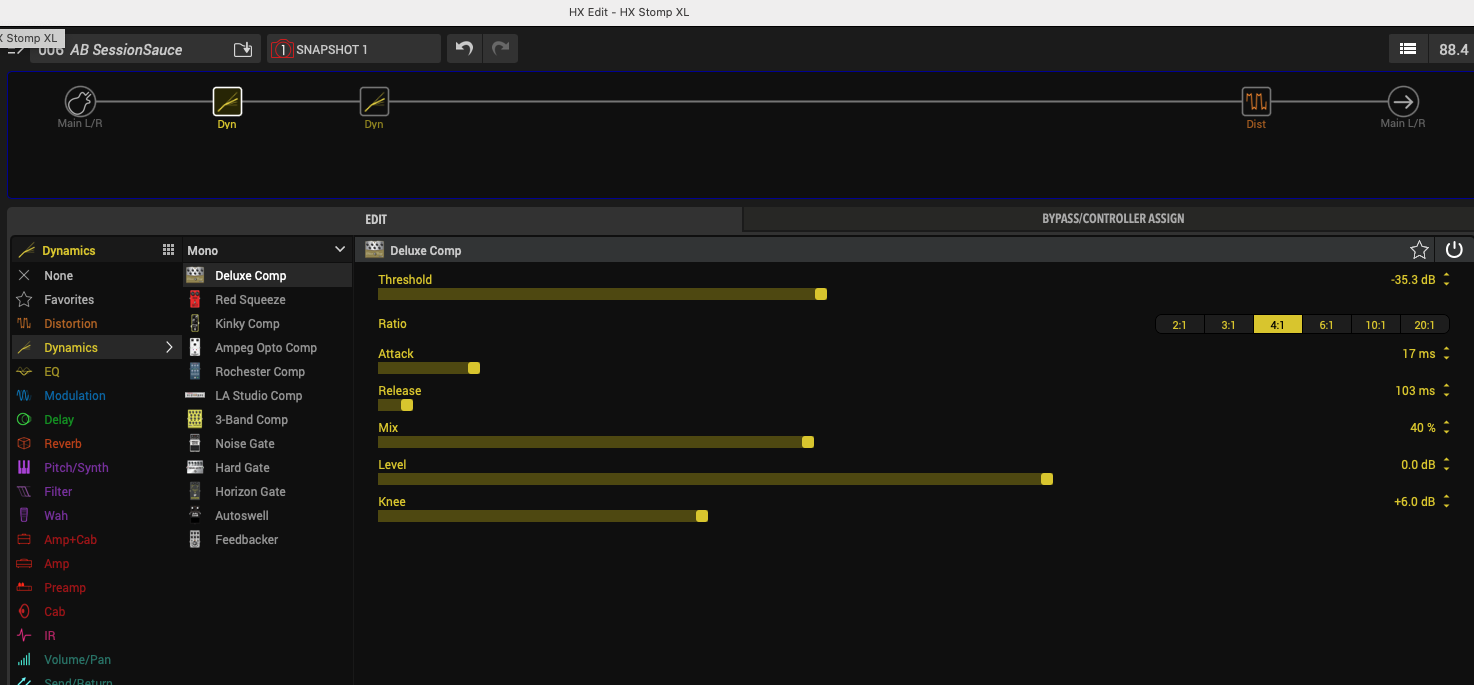Click the Release value stepper arrows
This screenshot has width=1474, height=685.
[x=1446, y=391]
